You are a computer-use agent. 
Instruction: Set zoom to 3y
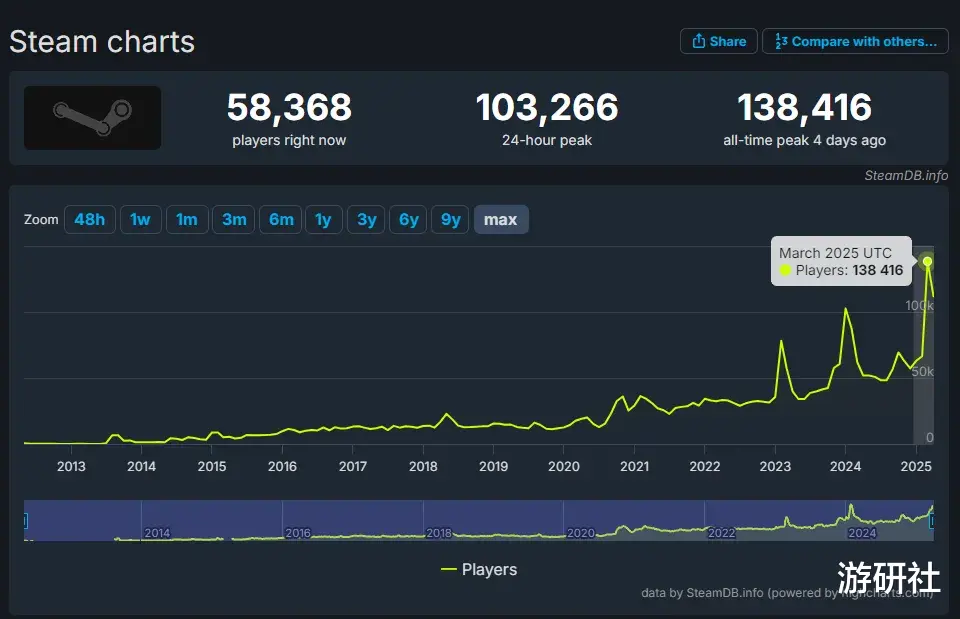(x=366, y=219)
